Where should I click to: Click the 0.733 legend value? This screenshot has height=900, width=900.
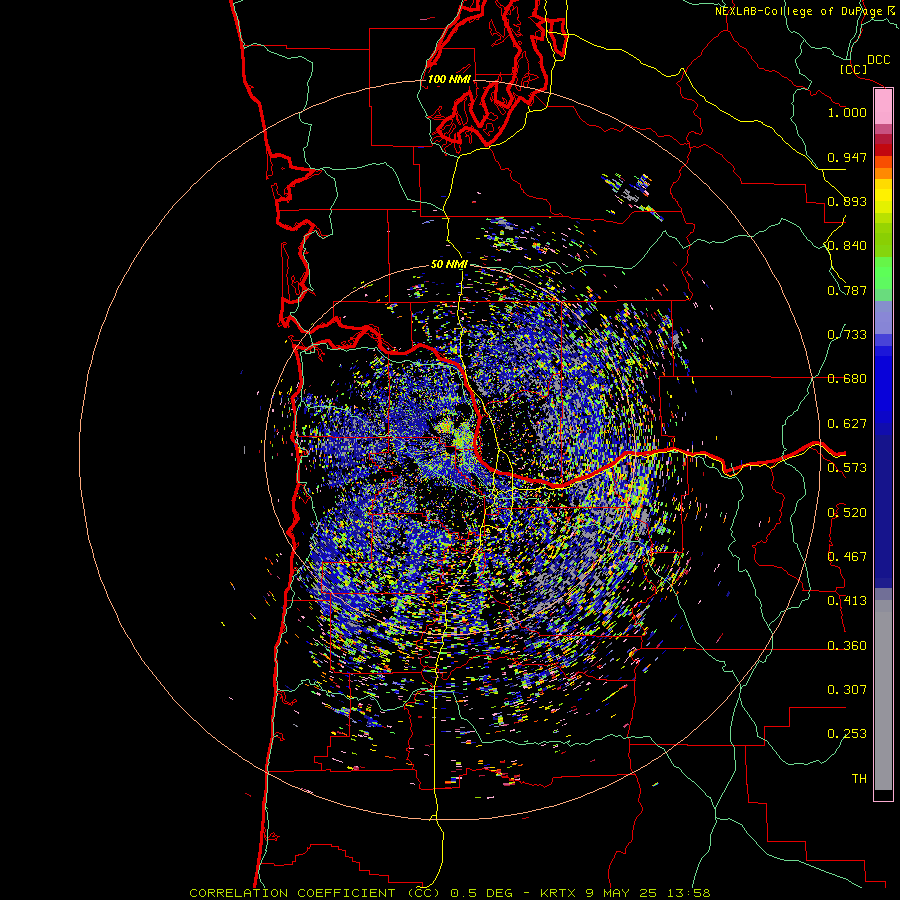pos(847,335)
